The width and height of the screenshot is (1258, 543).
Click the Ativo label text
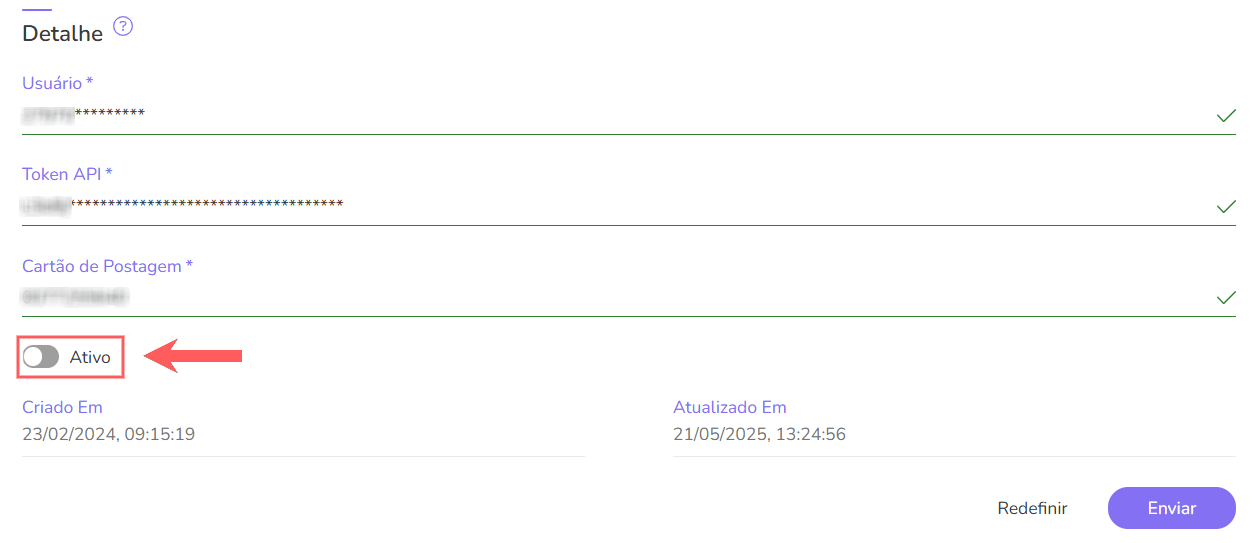90,357
